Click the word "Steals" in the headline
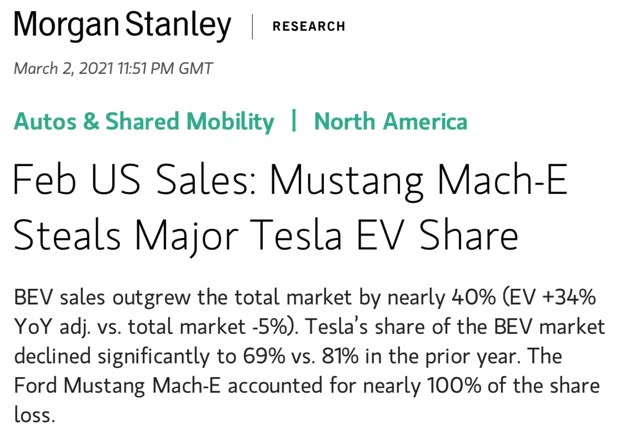 pos(75,238)
